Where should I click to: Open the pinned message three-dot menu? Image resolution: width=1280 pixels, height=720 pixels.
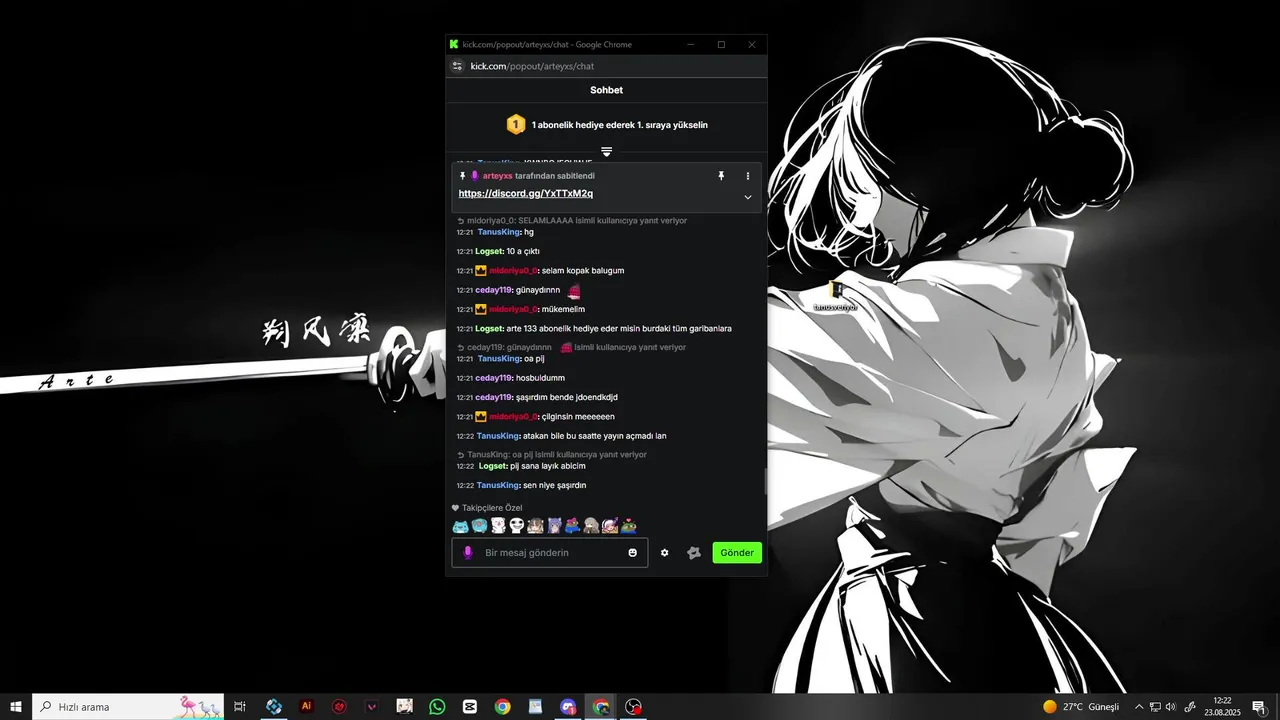coord(747,176)
